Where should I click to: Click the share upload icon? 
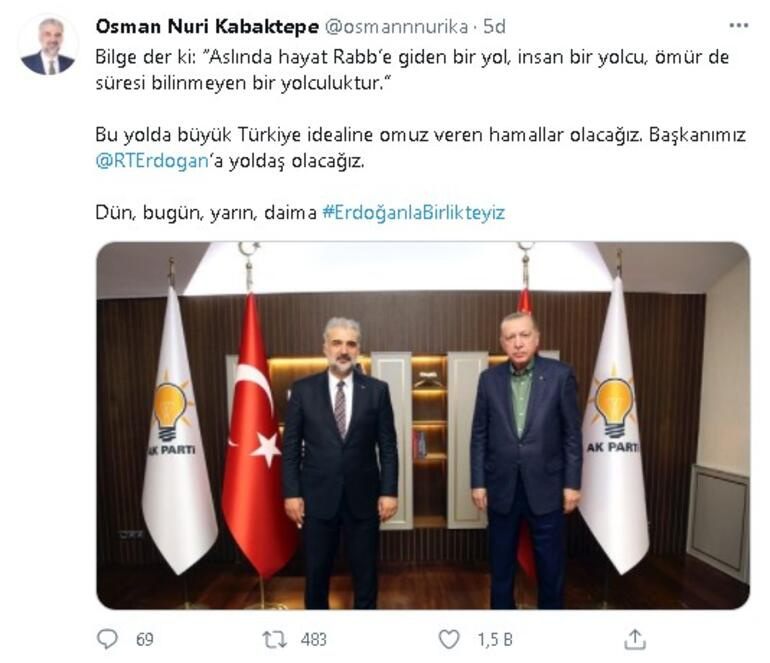click(634, 639)
